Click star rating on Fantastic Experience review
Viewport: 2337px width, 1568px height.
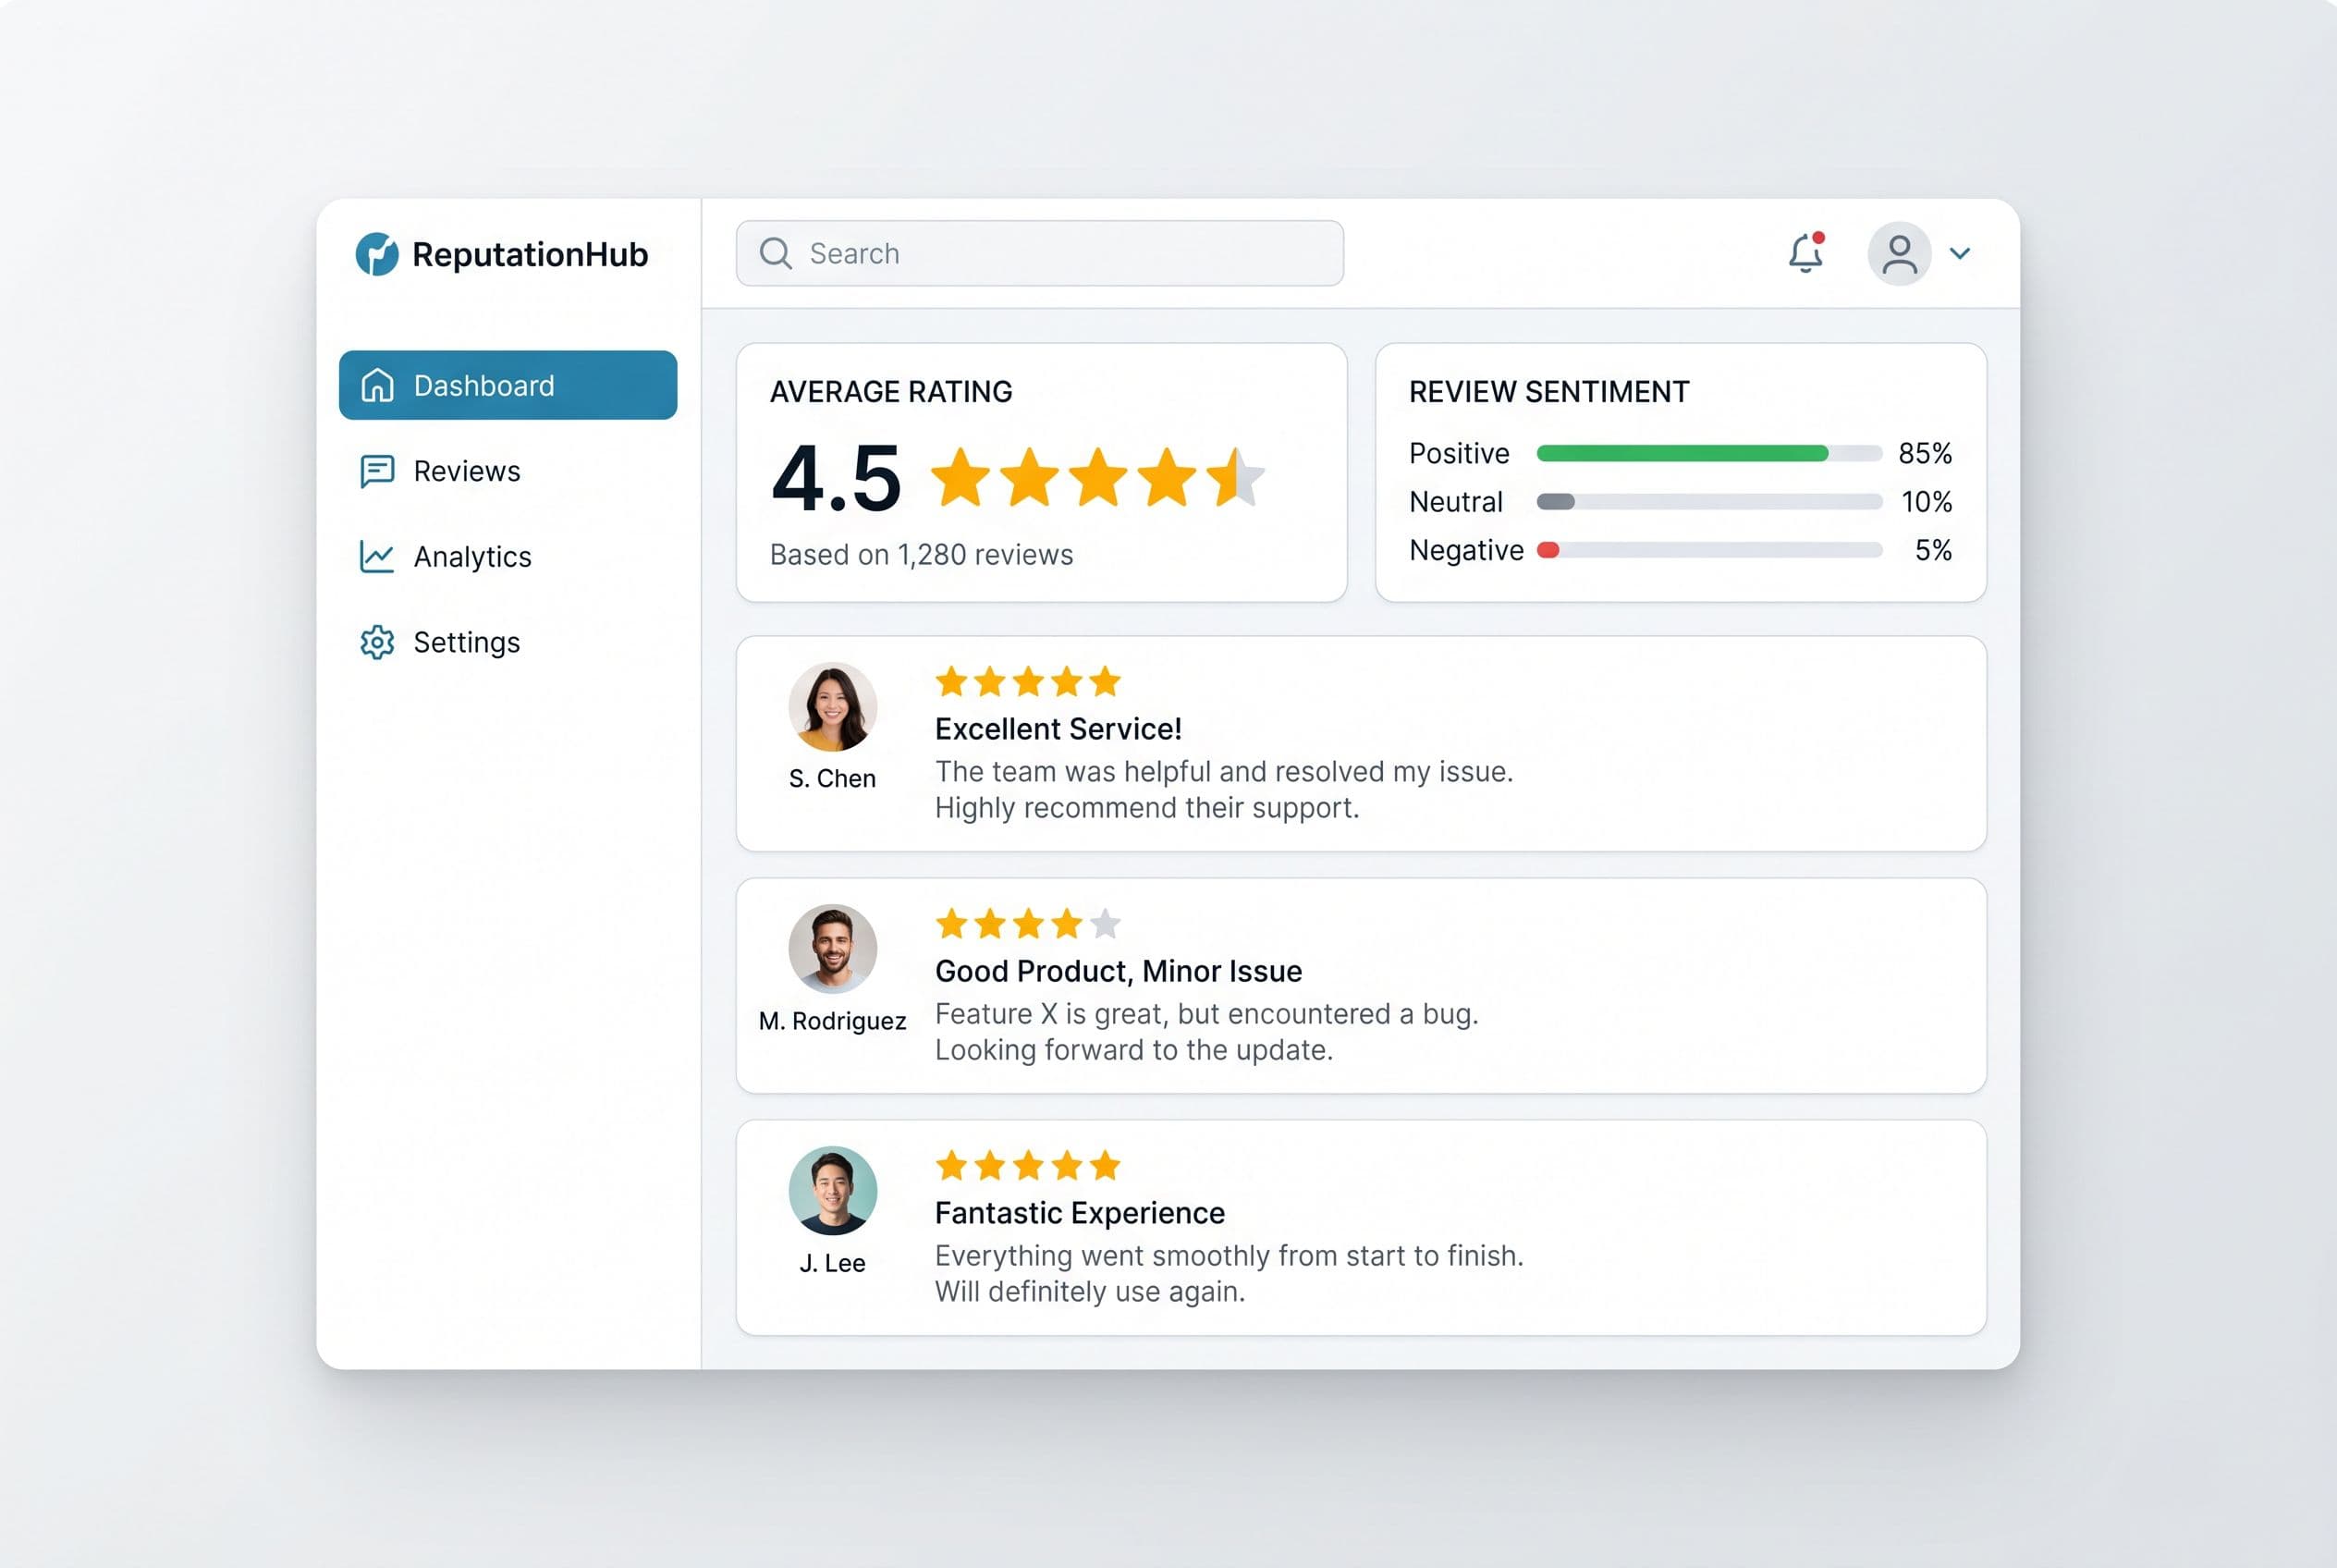(1028, 1166)
